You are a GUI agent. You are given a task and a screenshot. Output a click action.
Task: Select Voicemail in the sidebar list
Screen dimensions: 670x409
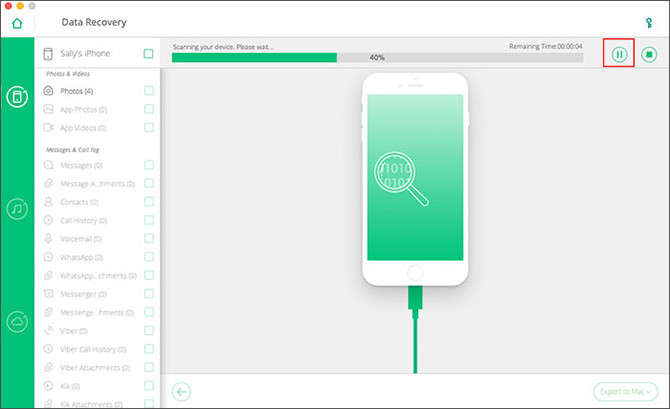[x=79, y=239]
